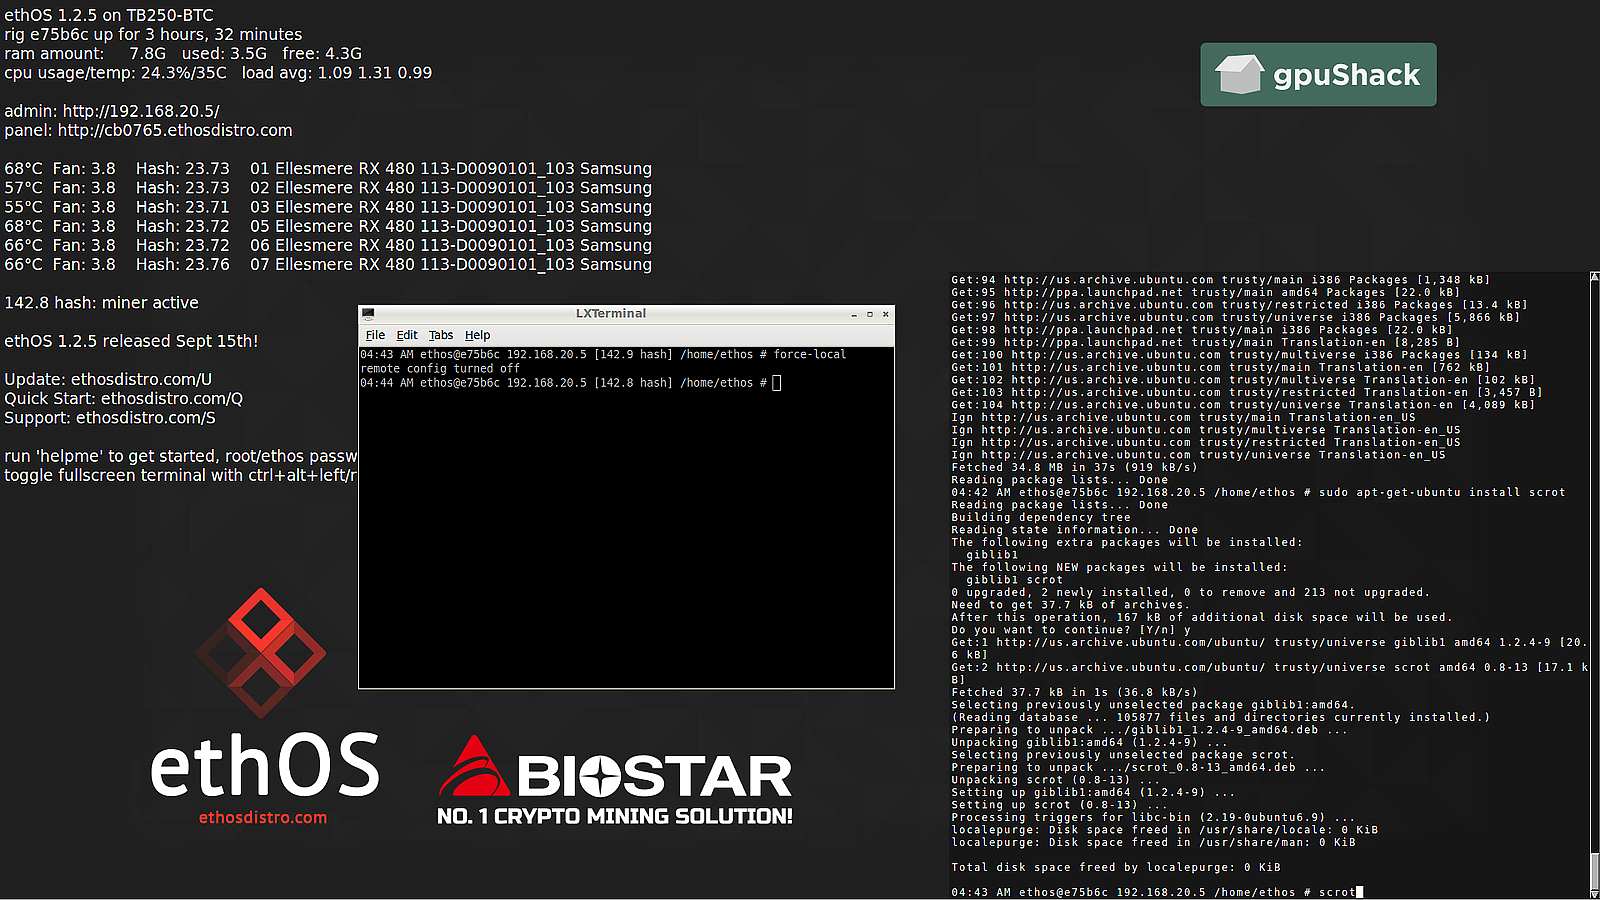Click 'sudo apt-get-ubuntu install scrot' command in right terminal
Screen dimensions: 1600x900
pyautogui.click(x=1442, y=492)
